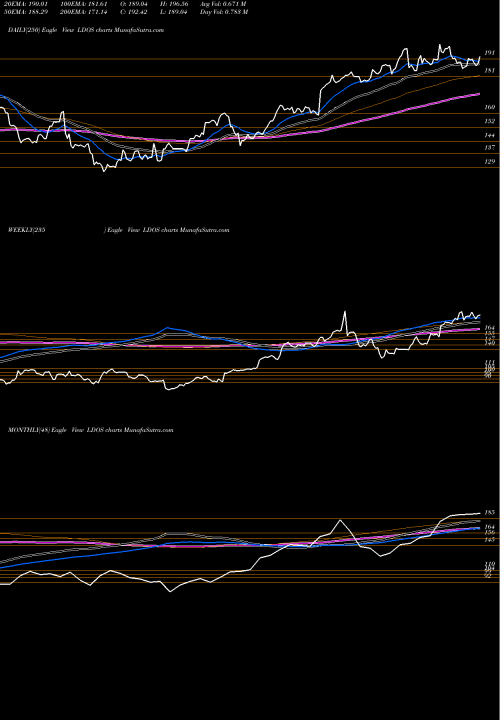Click the 137 price label on daily chart
The image size is (500, 720).
point(490,147)
